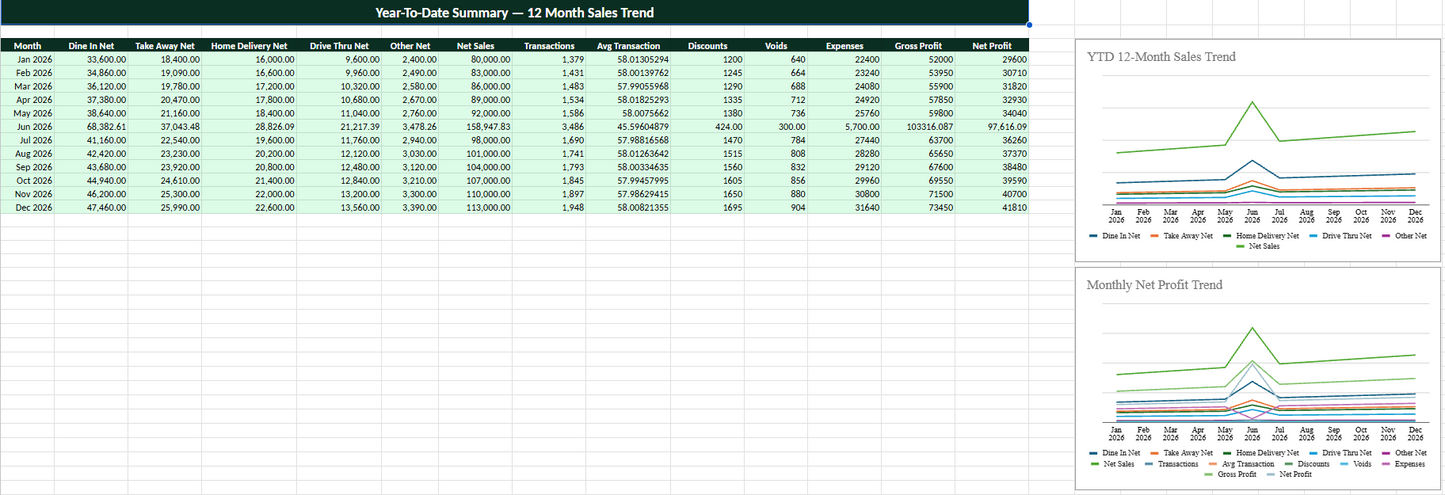Image resolution: width=1445 pixels, height=495 pixels.
Task: Click the Net Sales table header
Action: (x=475, y=46)
